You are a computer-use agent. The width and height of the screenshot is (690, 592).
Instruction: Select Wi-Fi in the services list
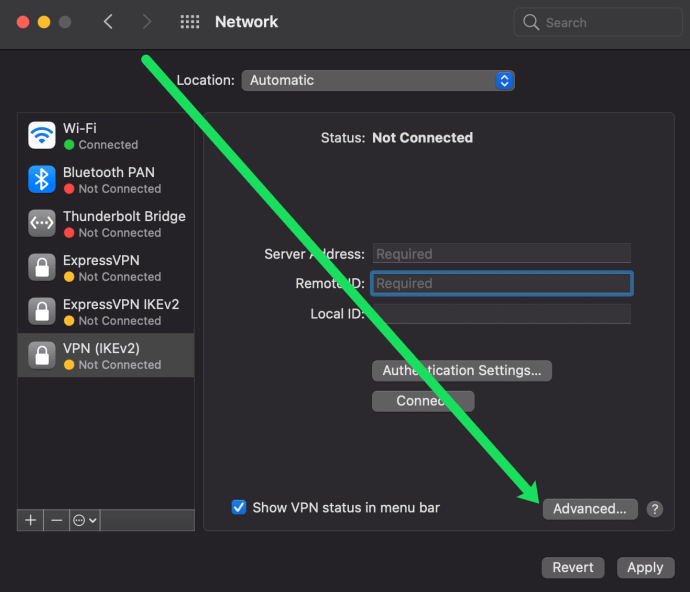(x=106, y=136)
